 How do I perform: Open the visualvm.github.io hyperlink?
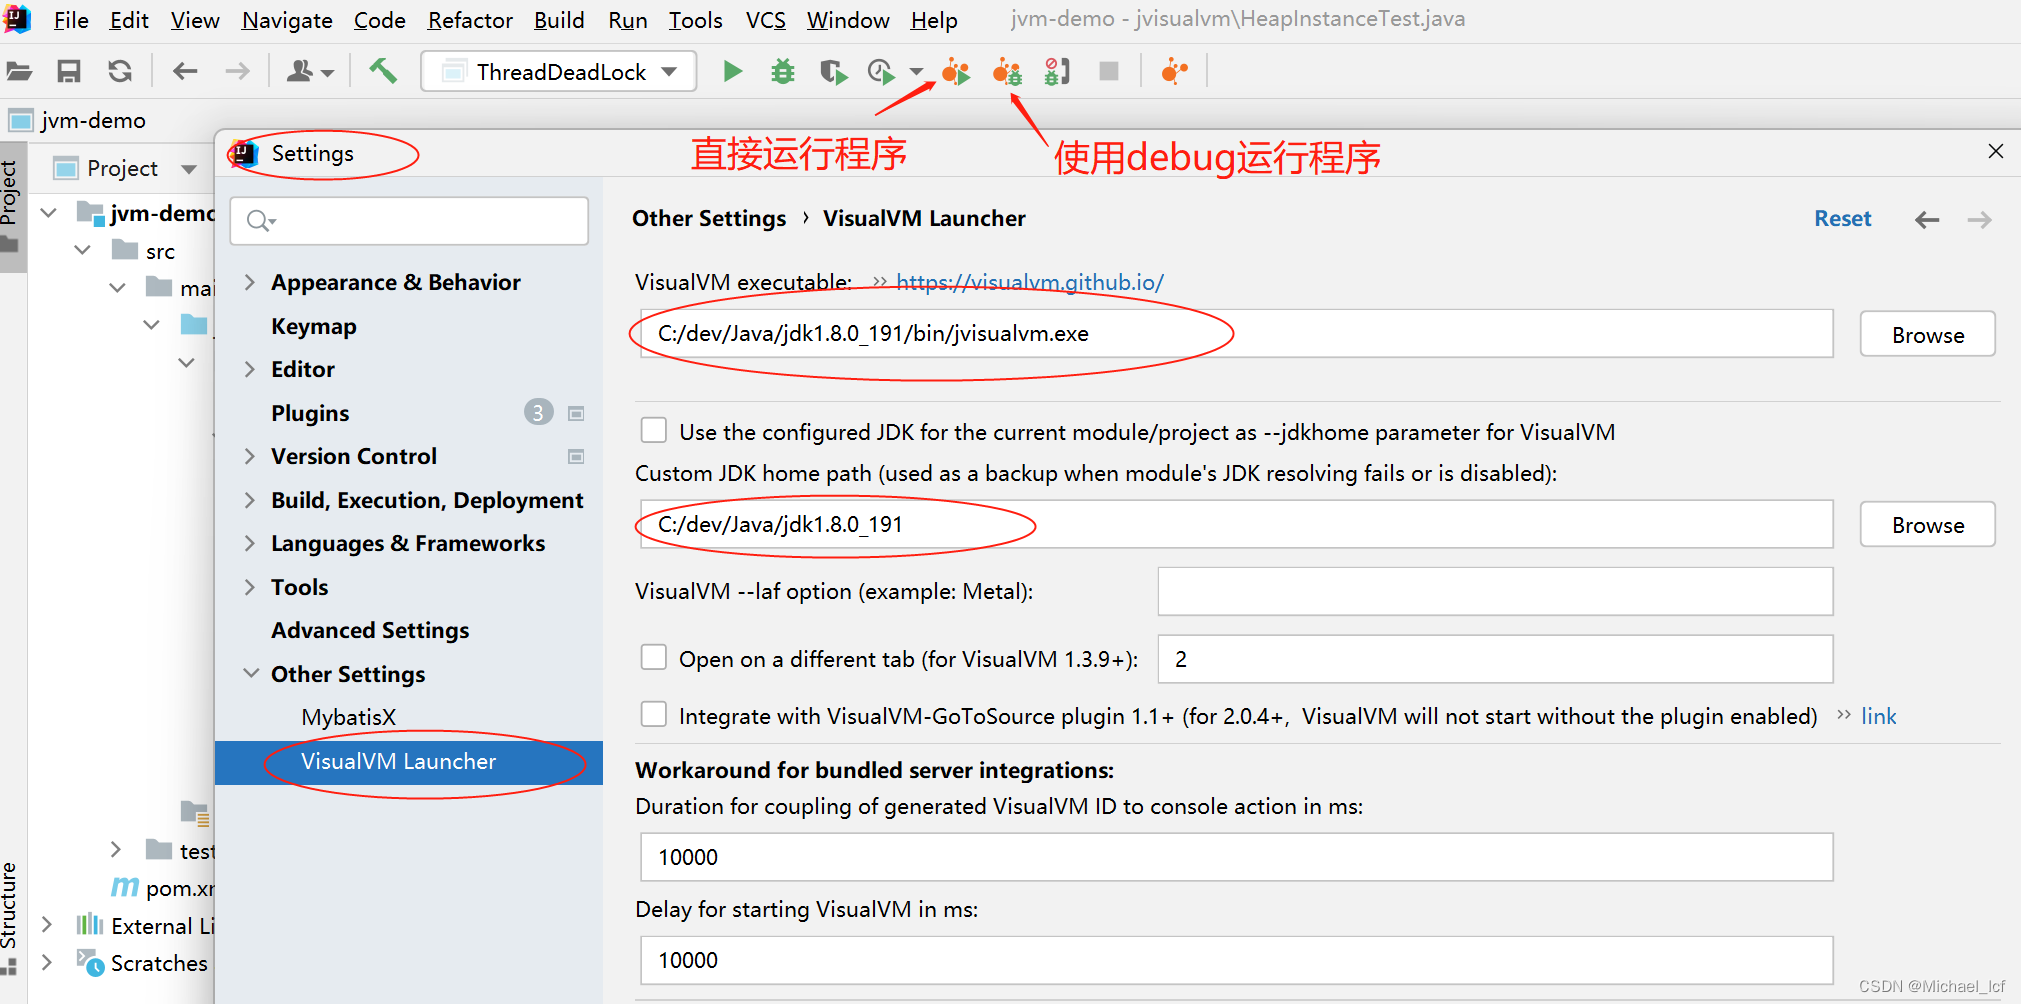coord(1030,282)
